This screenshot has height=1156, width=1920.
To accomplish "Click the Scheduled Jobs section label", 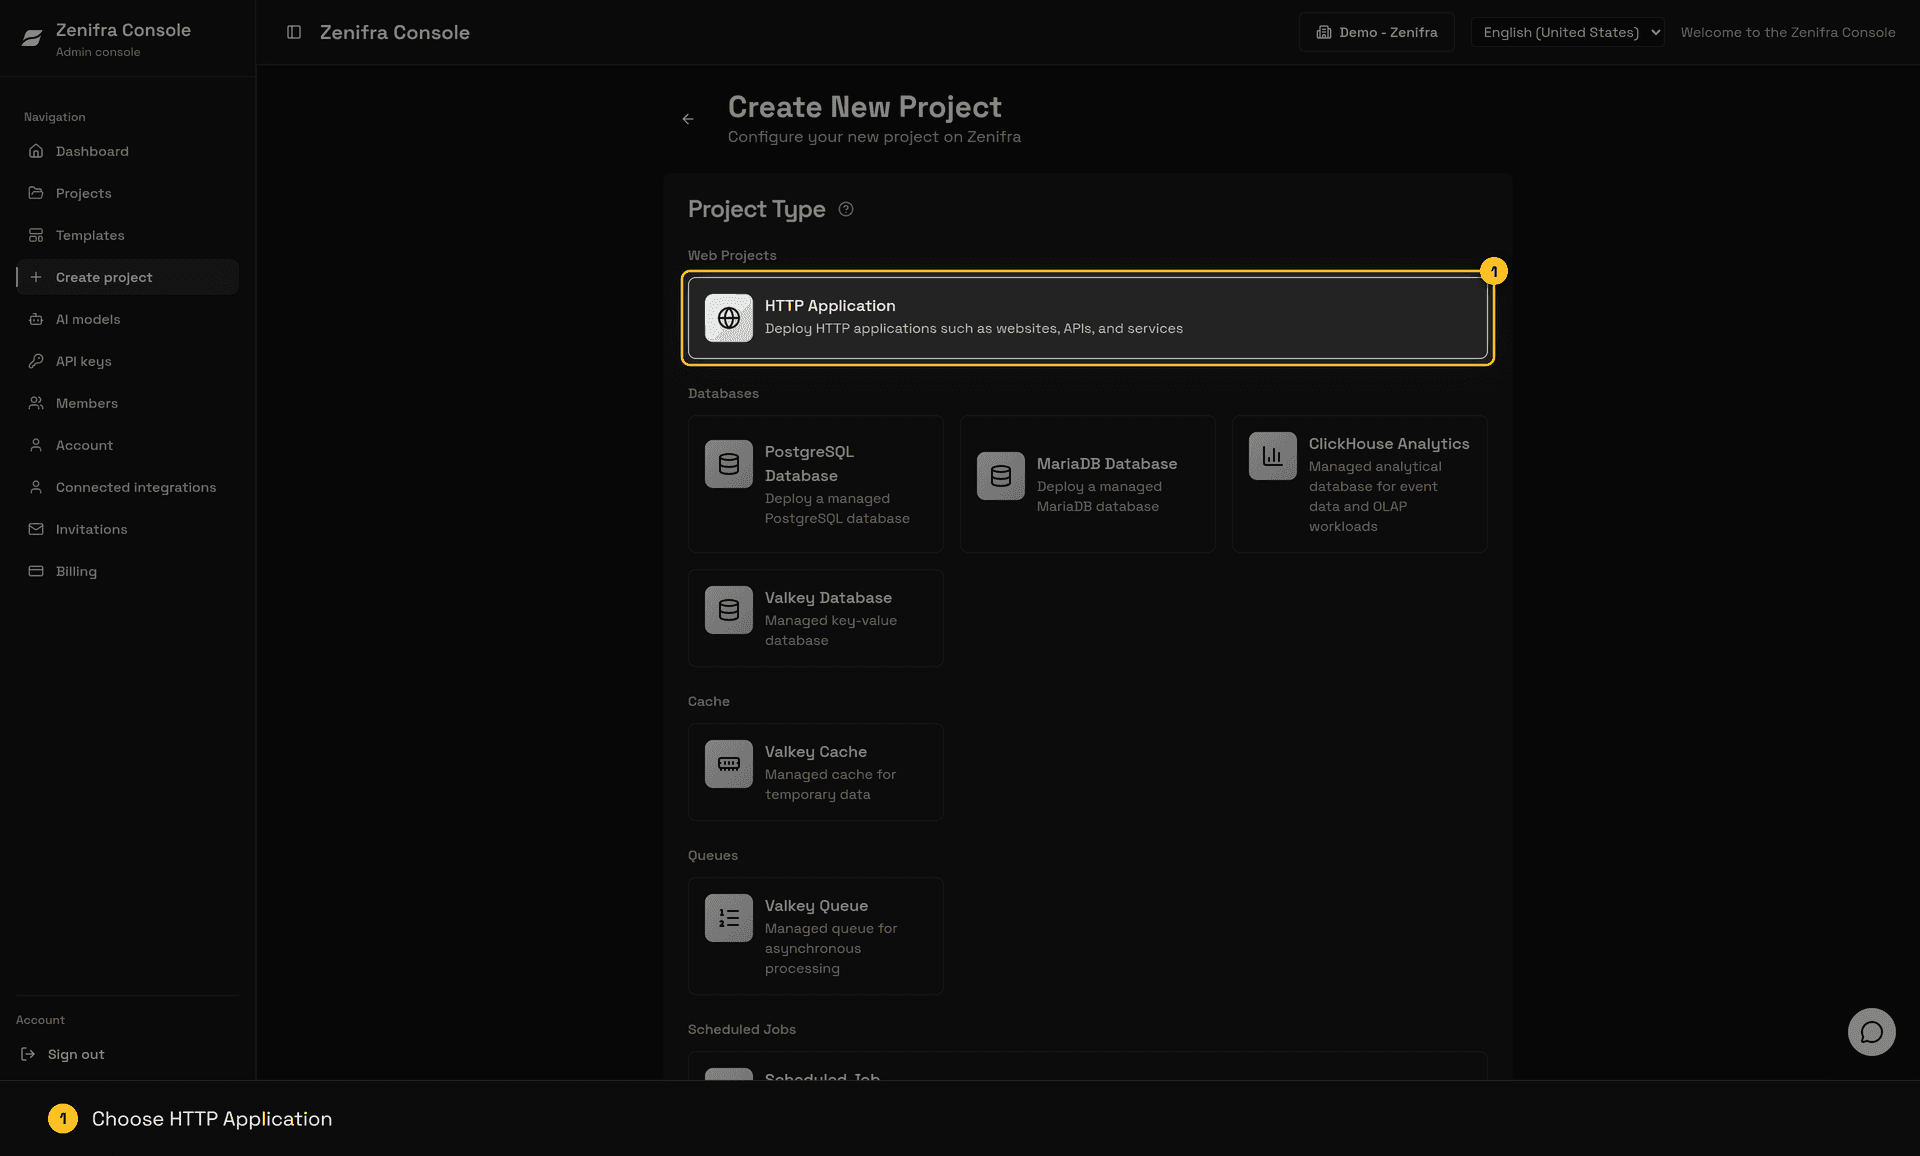I will [x=742, y=1029].
